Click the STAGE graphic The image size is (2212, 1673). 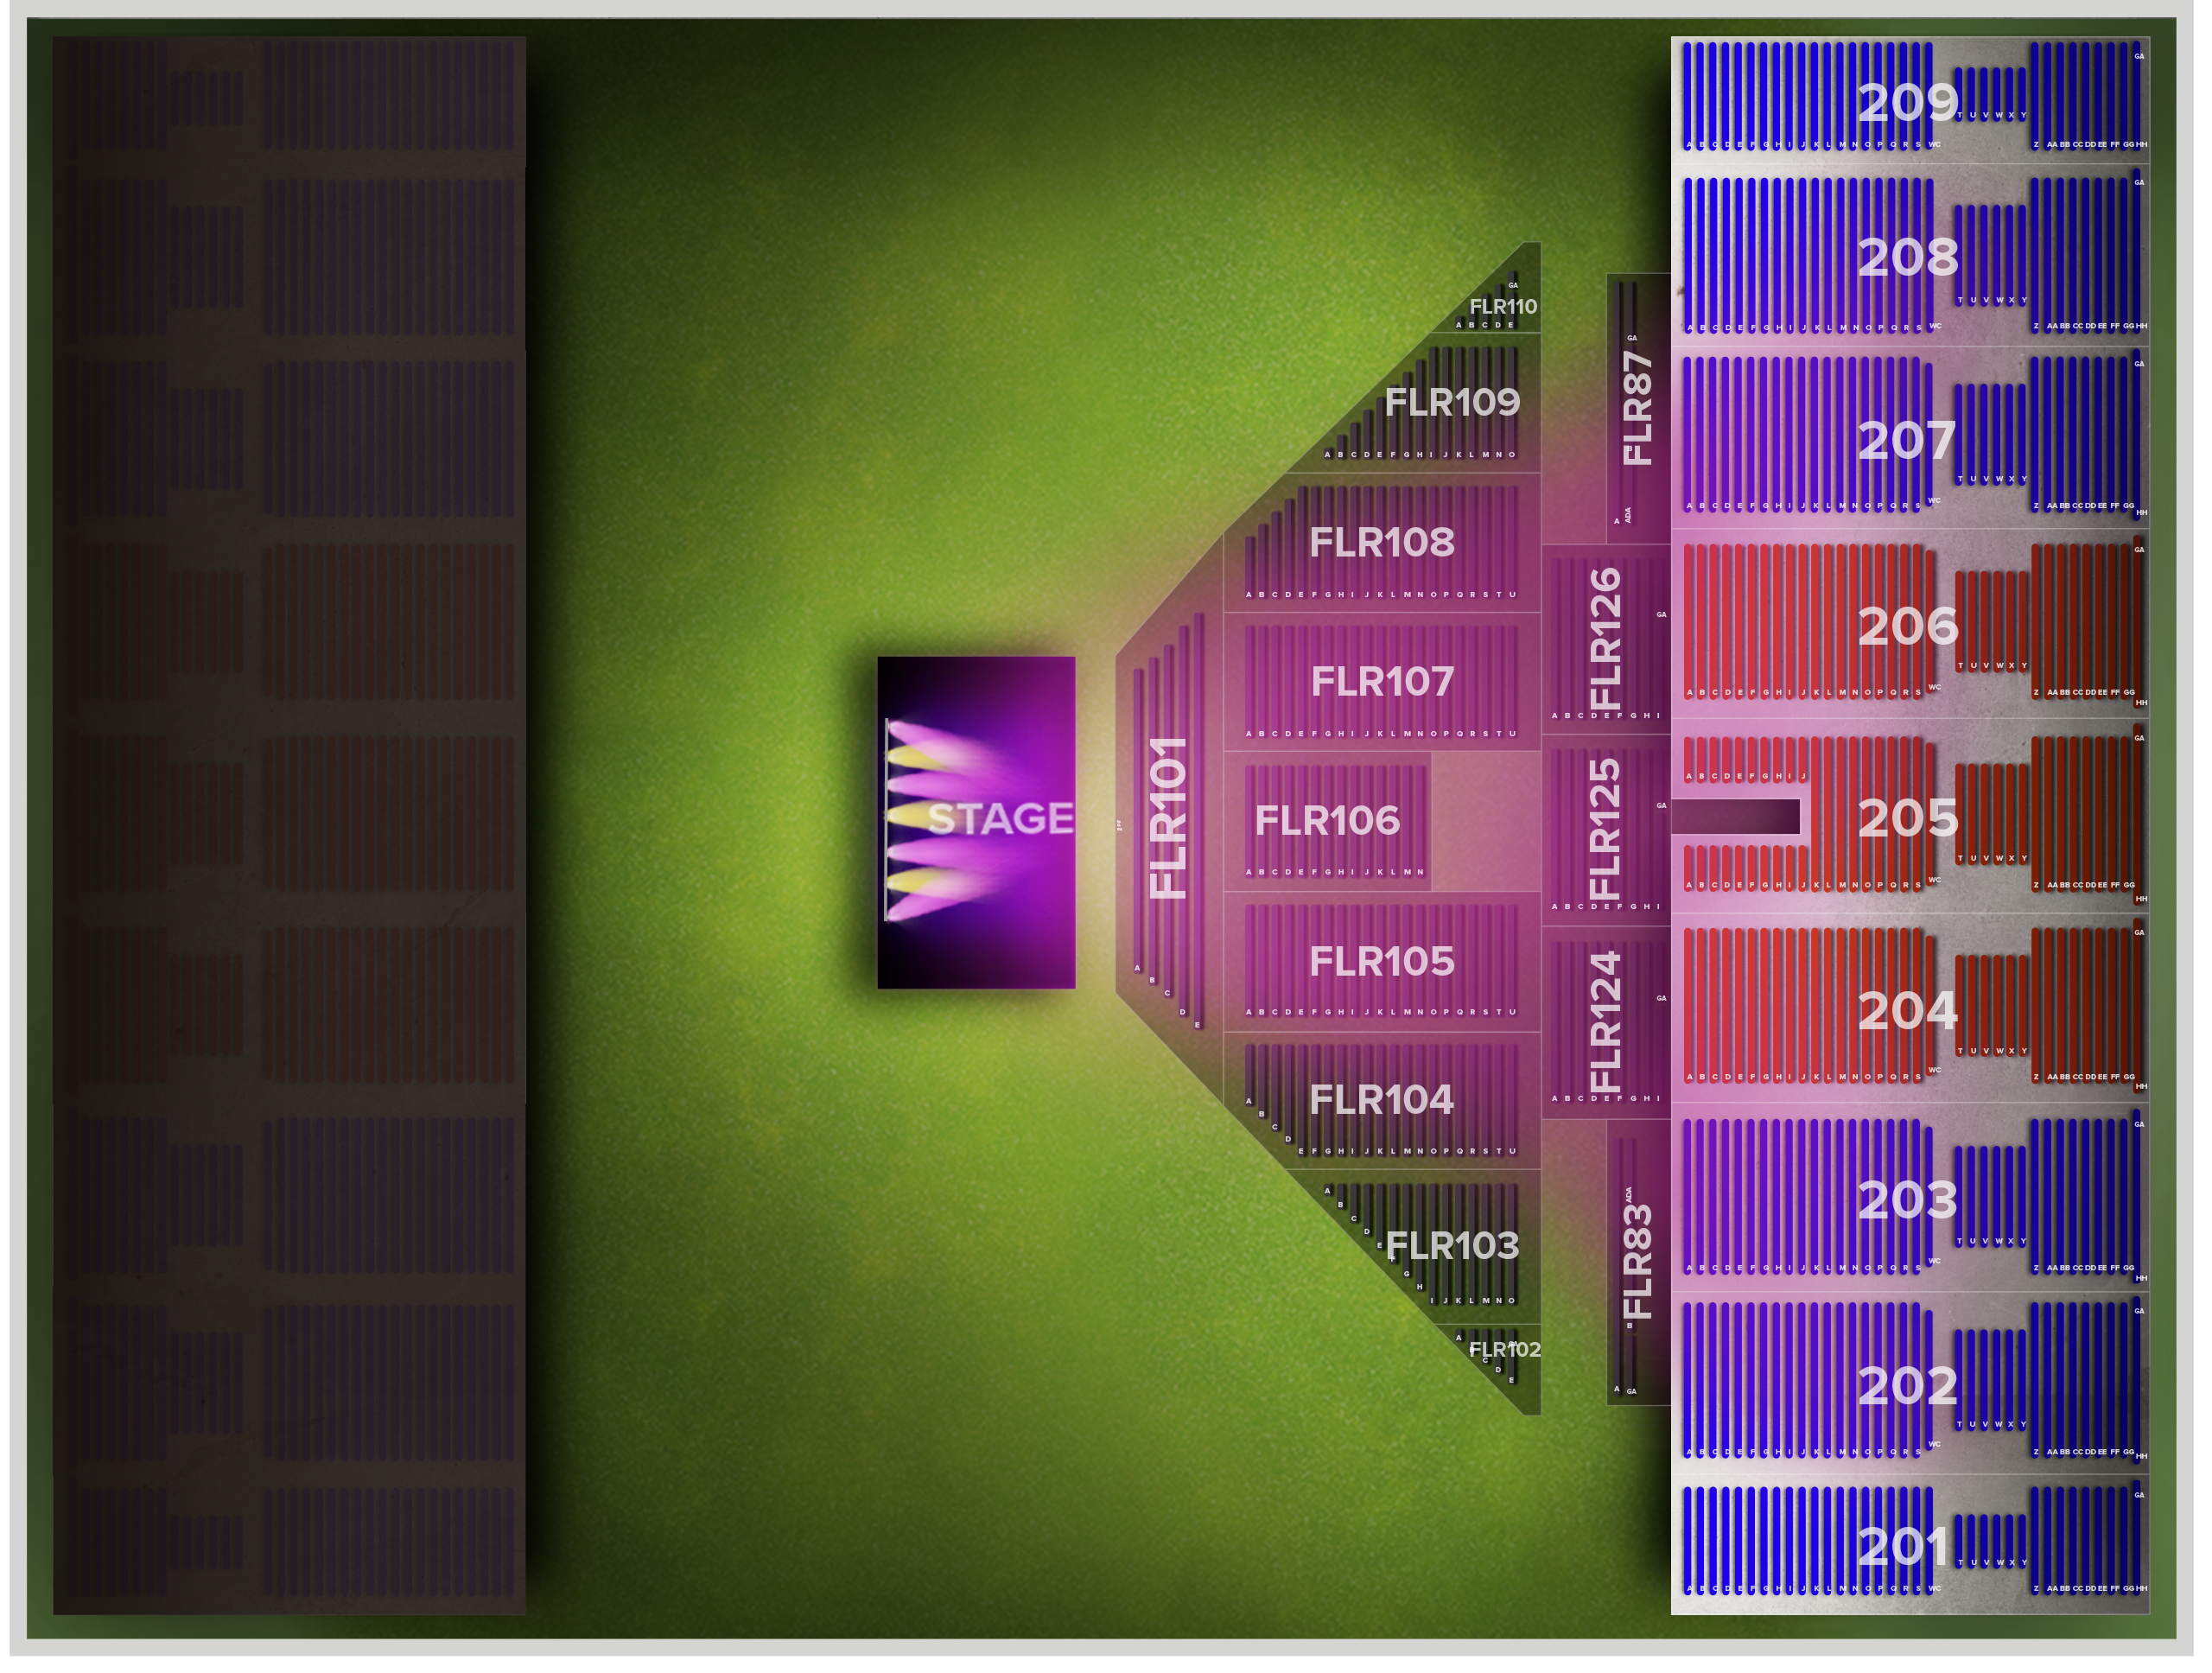coord(976,822)
